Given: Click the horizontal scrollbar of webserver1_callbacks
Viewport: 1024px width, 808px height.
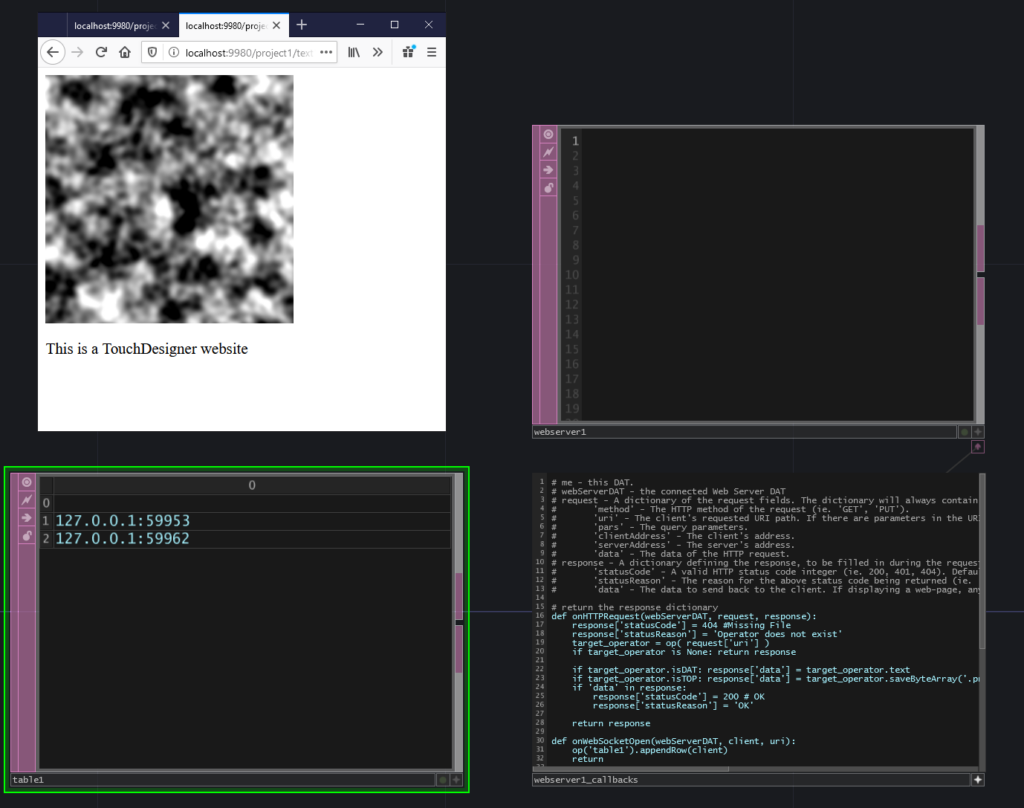Looking at the screenshot, I should [631, 769].
